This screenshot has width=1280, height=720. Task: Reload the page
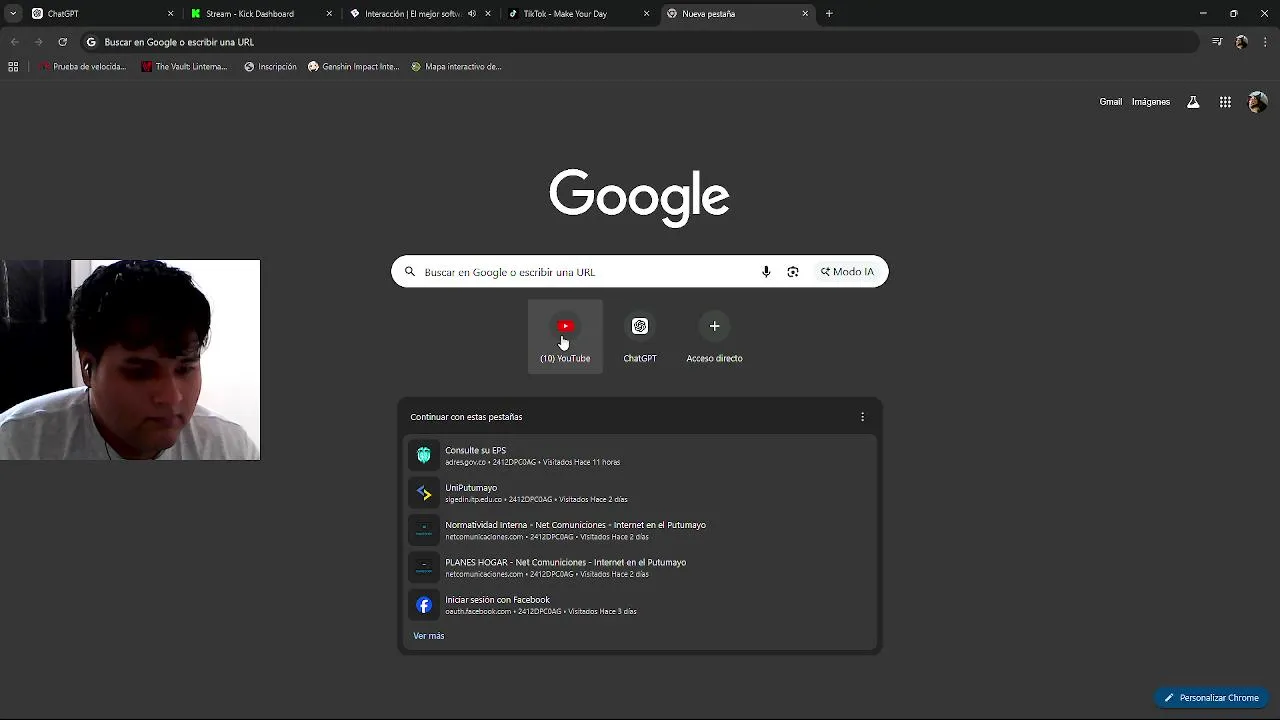coord(62,42)
